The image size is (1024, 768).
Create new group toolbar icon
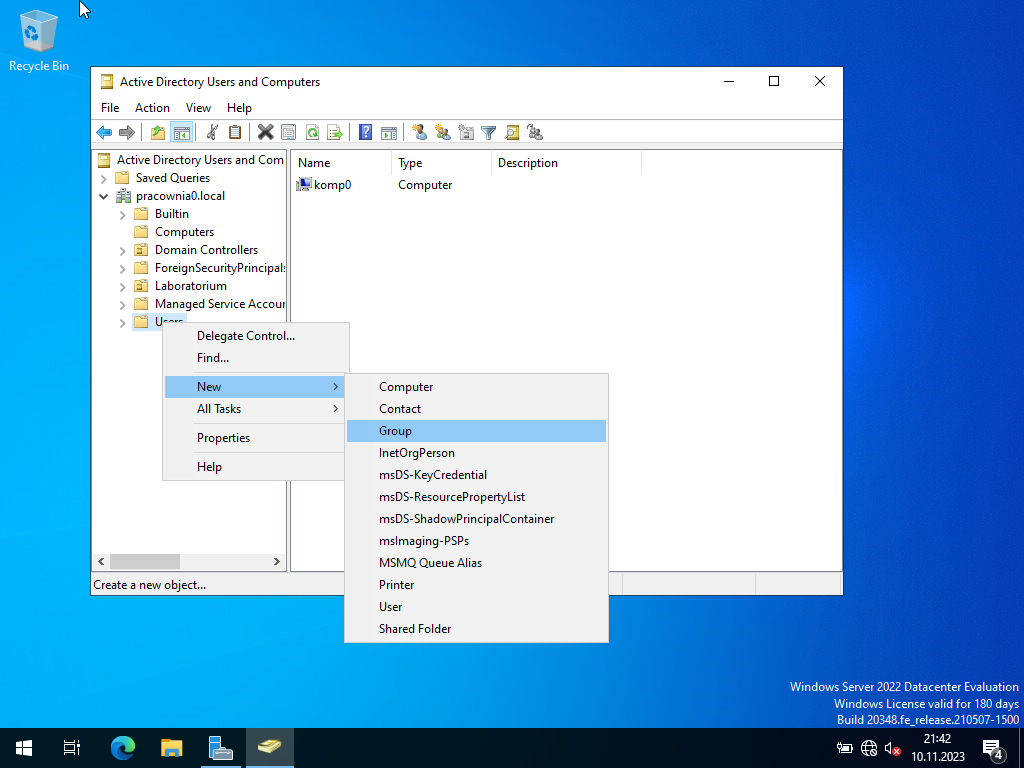coord(443,133)
